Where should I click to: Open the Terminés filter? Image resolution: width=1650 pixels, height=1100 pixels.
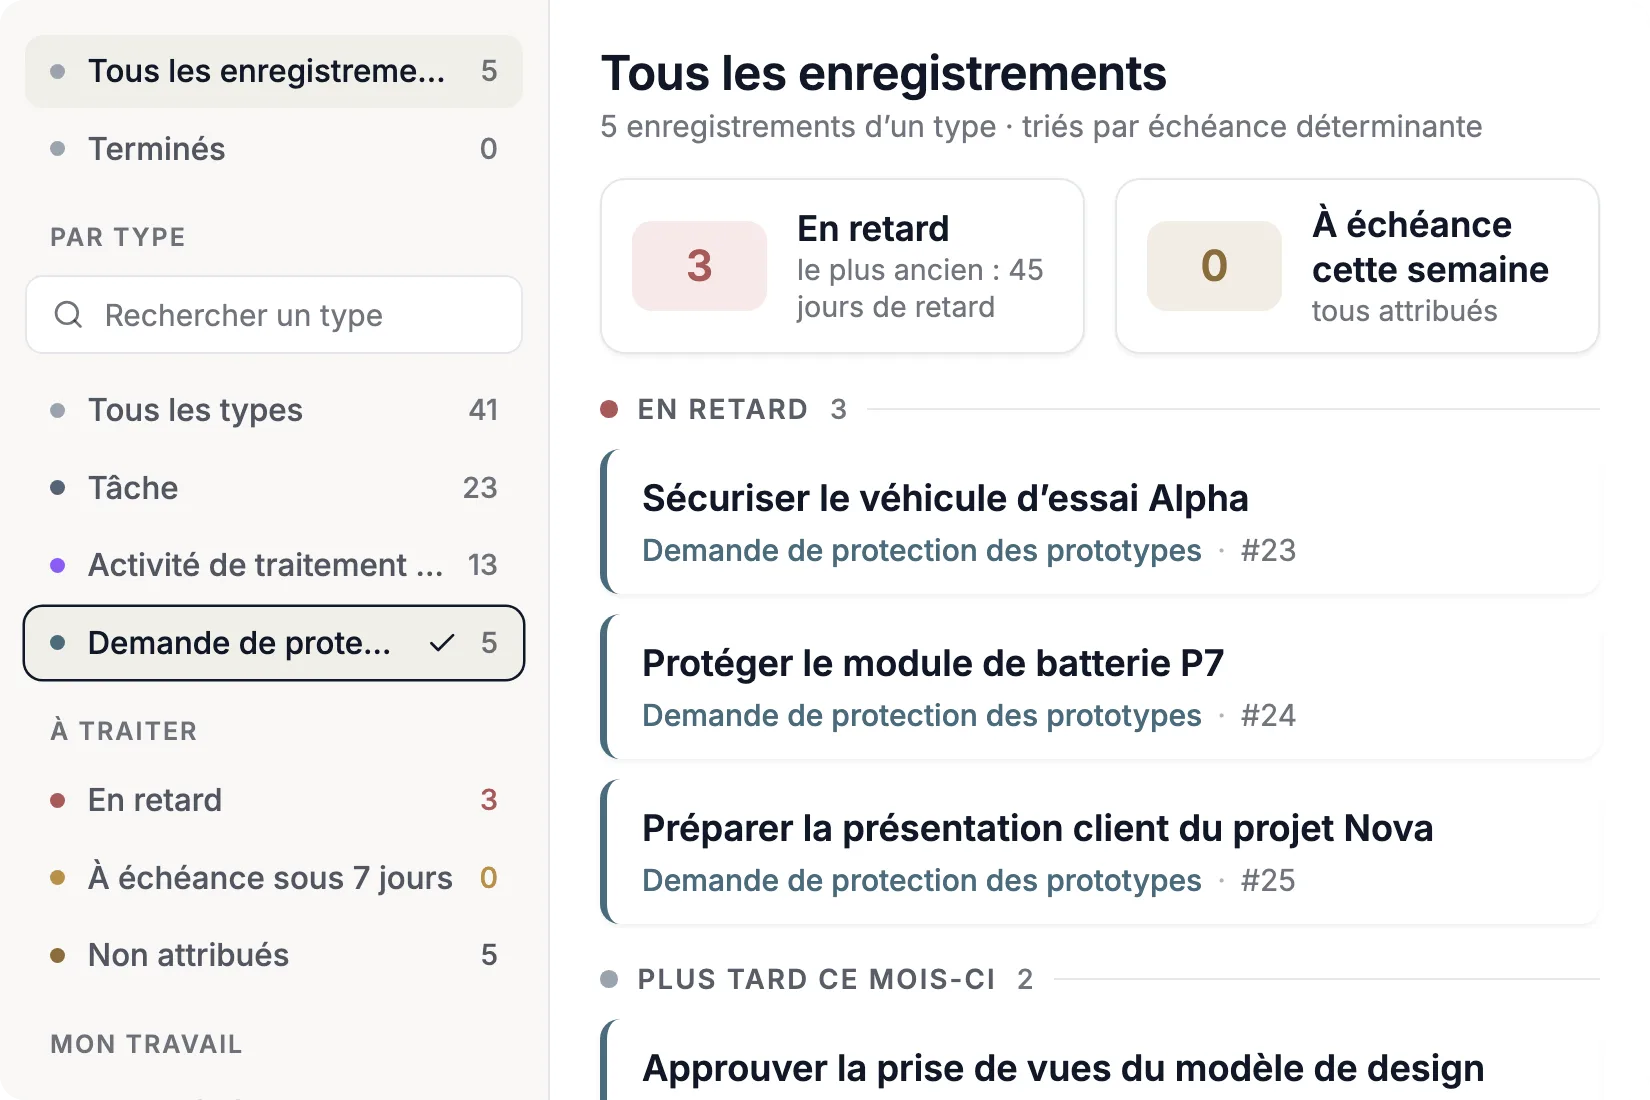click(274, 149)
